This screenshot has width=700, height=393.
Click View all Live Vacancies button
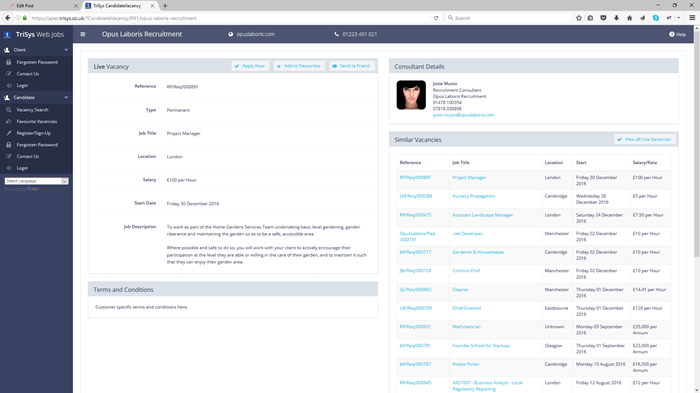pyautogui.click(x=645, y=139)
